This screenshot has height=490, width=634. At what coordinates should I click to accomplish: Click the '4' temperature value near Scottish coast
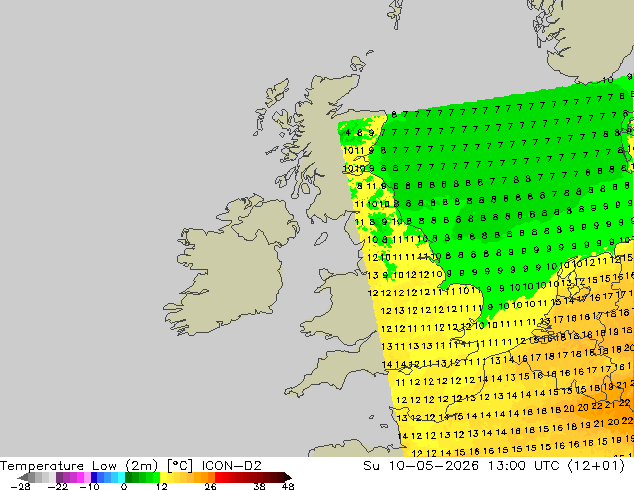[348, 133]
